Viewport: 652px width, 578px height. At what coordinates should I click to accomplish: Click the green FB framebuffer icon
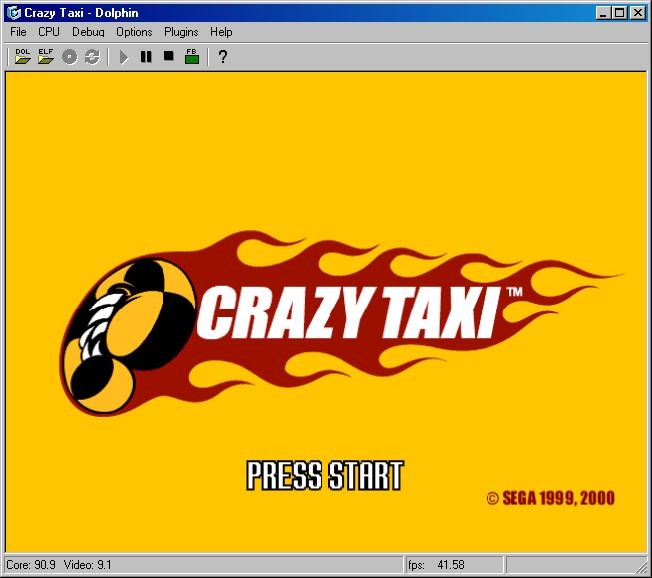[x=192, y=57]
